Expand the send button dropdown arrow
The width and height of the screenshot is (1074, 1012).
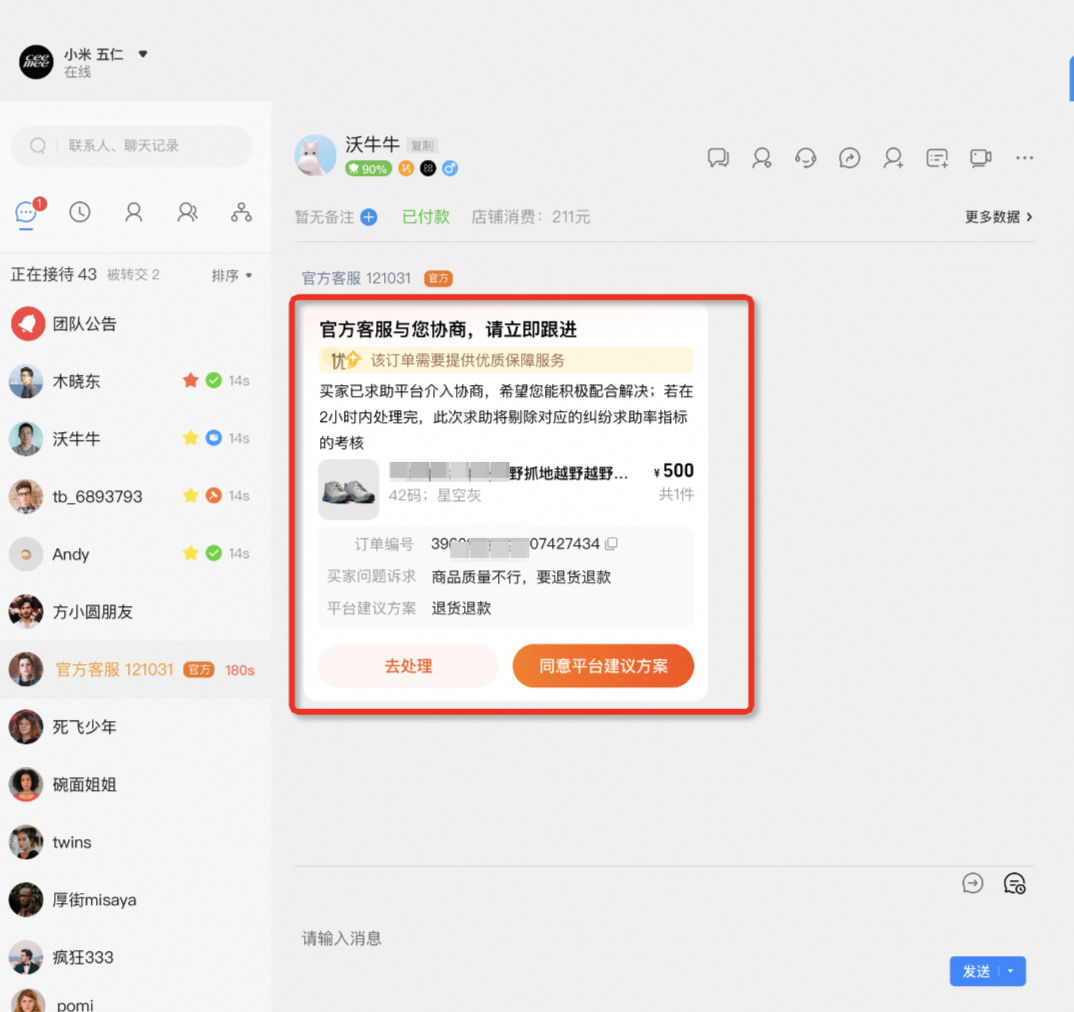[1011, 971]
